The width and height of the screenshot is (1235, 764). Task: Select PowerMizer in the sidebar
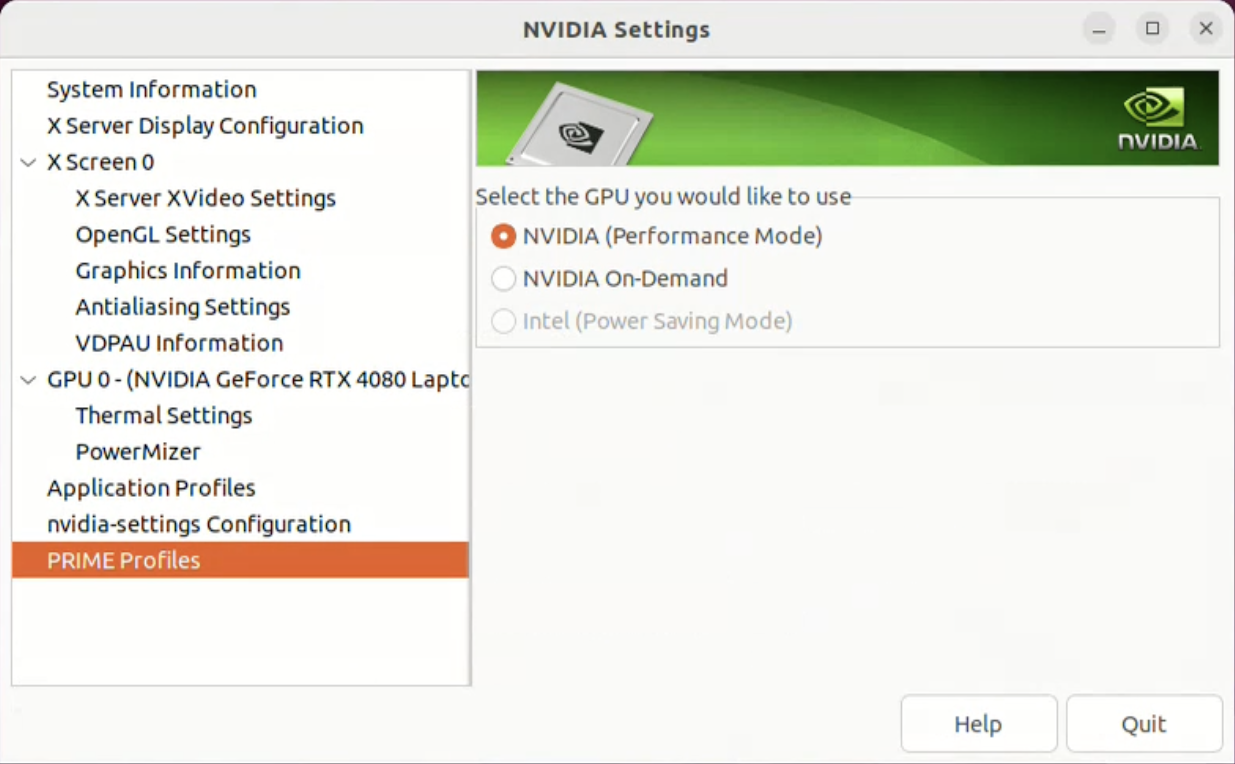138,452
